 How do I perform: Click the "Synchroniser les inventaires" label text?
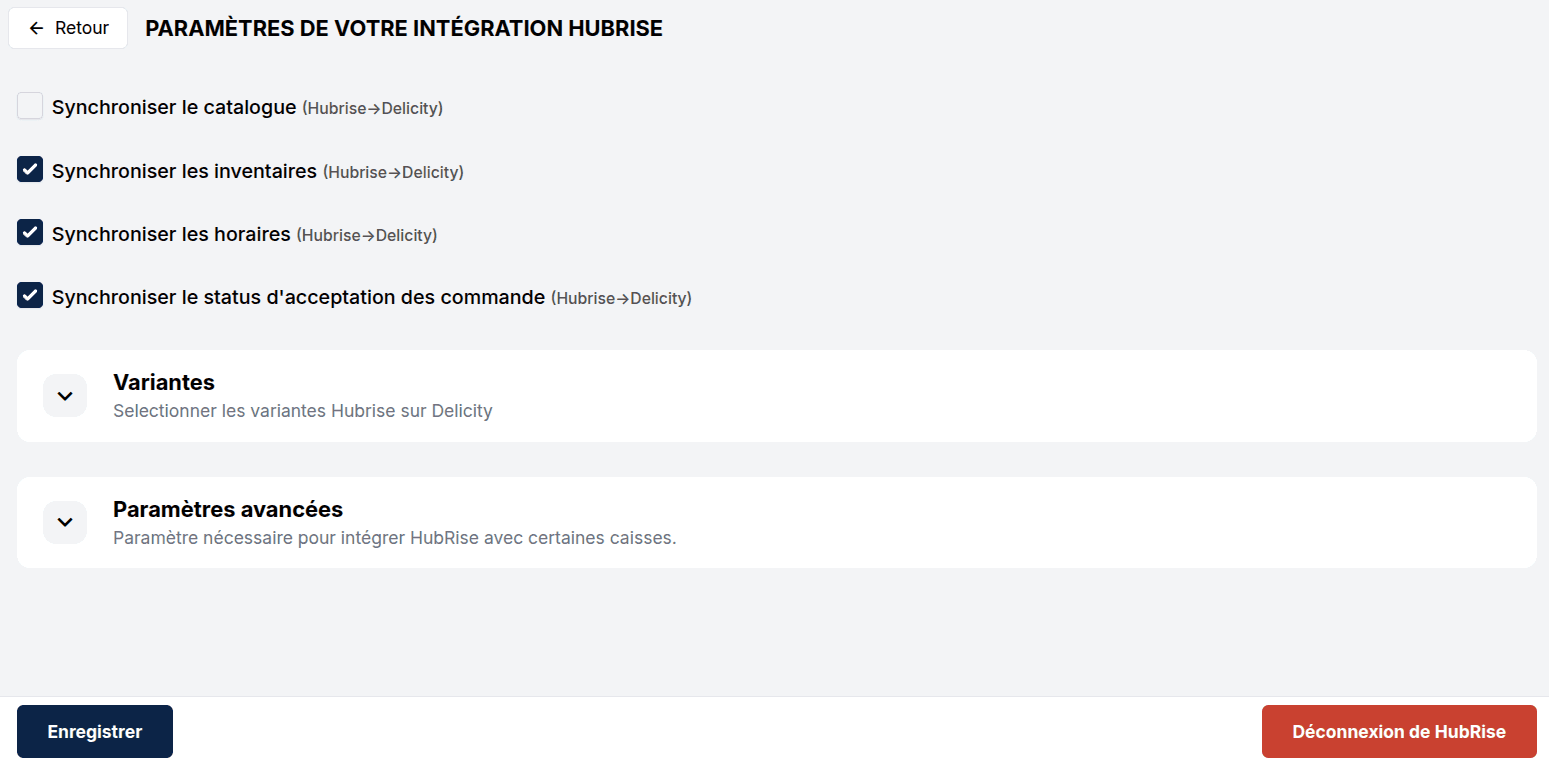click(184, 171)
